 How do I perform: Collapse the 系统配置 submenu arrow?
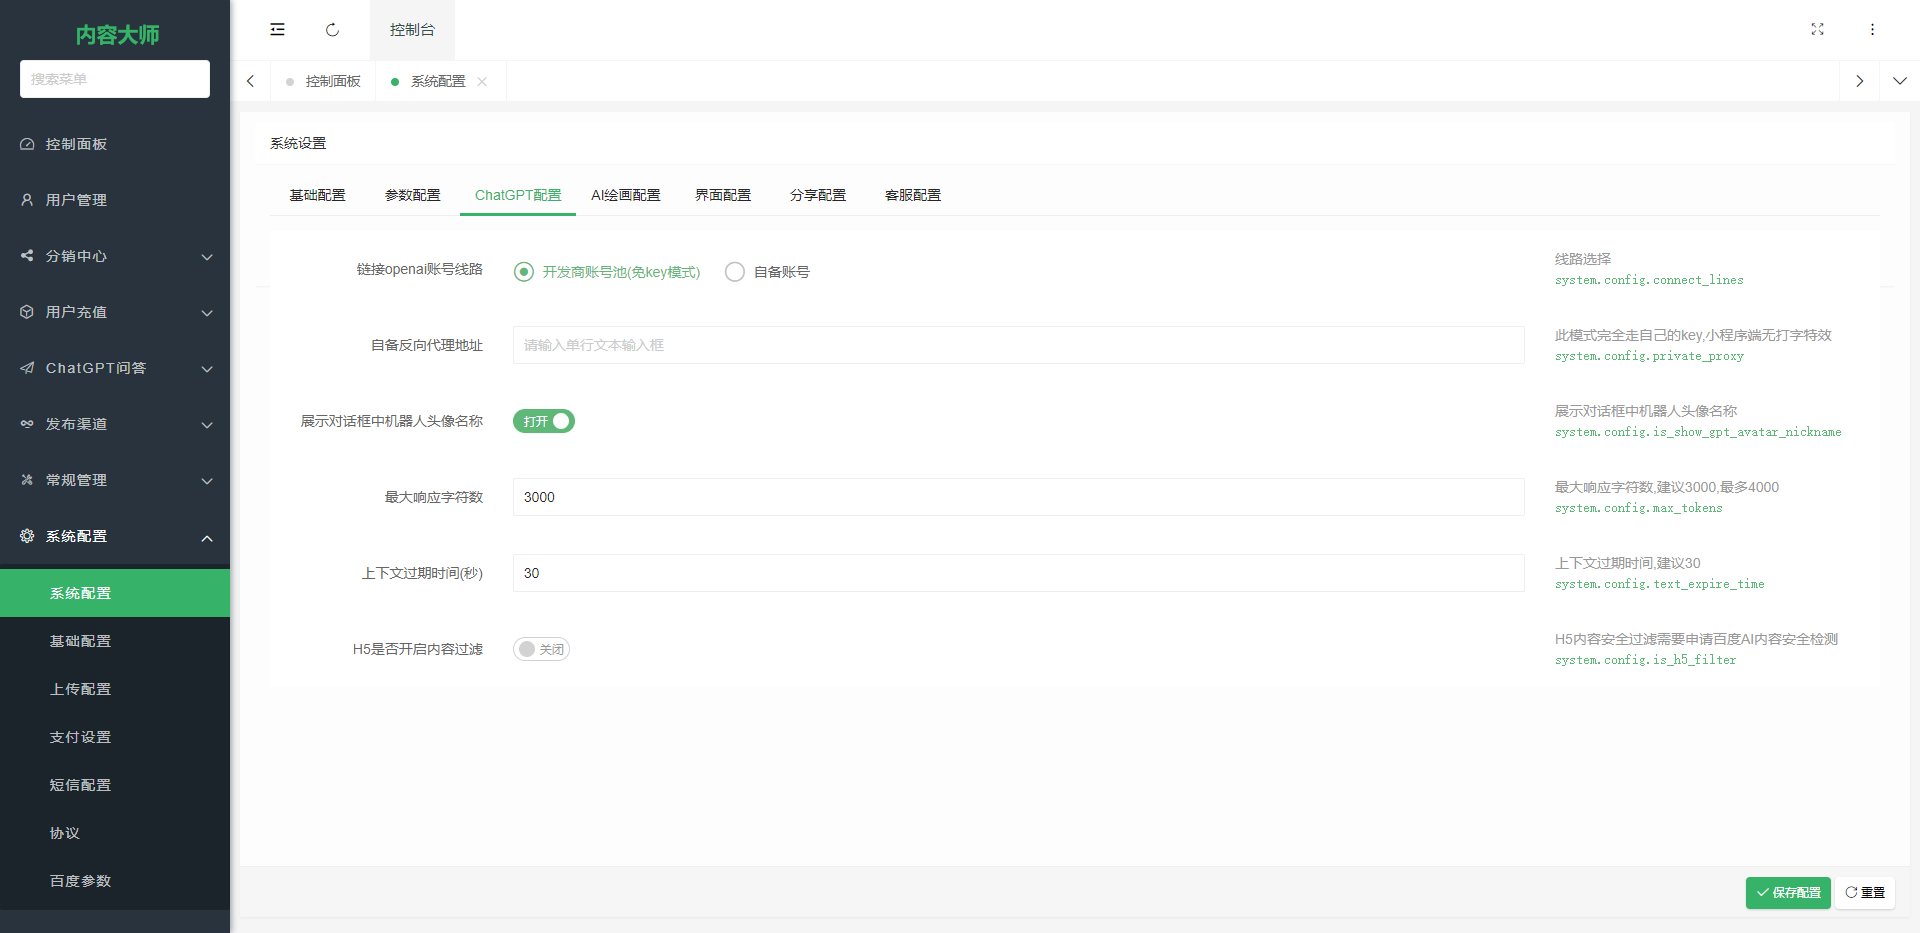207,538
